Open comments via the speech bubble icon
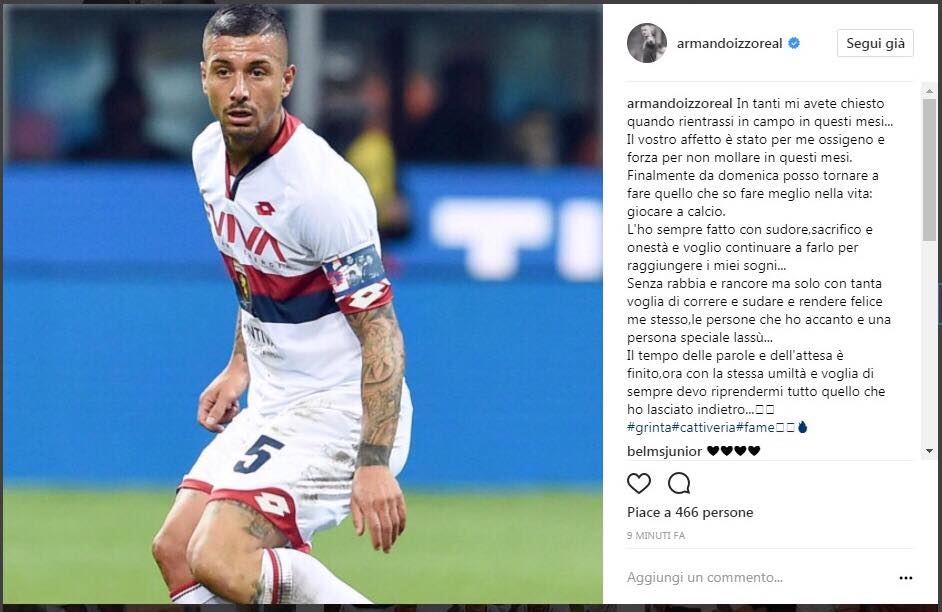The width and height of the screenshot is (942, 612). click(679, 483)
